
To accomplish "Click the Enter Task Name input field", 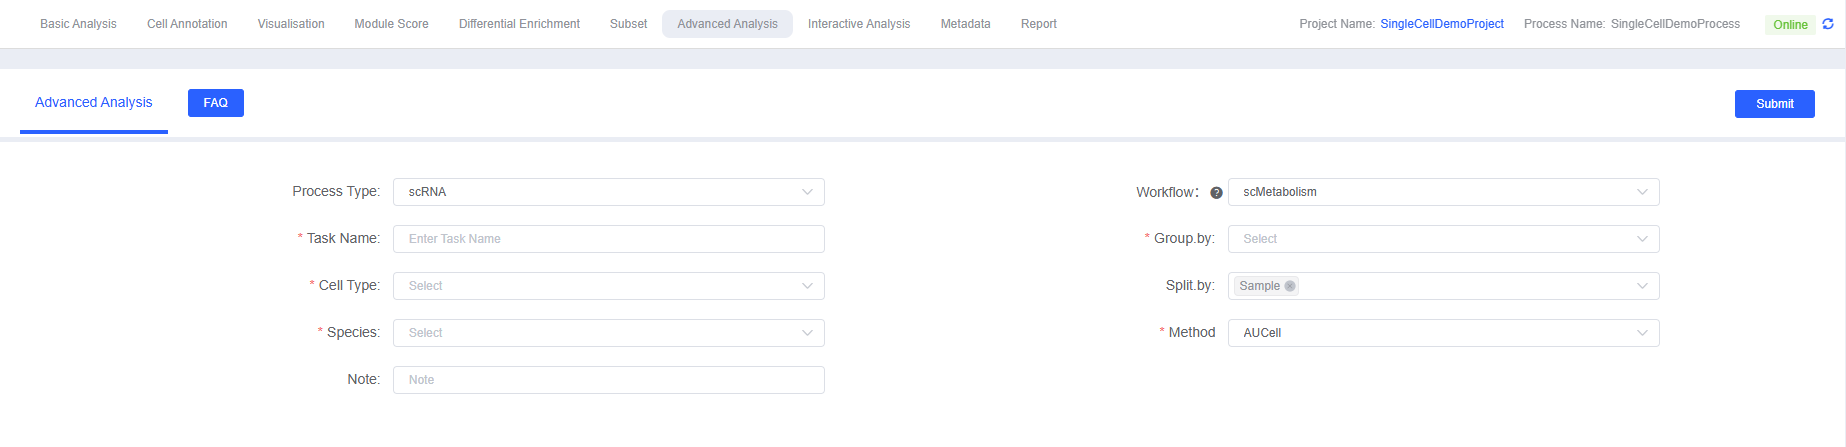I will 608,239.
